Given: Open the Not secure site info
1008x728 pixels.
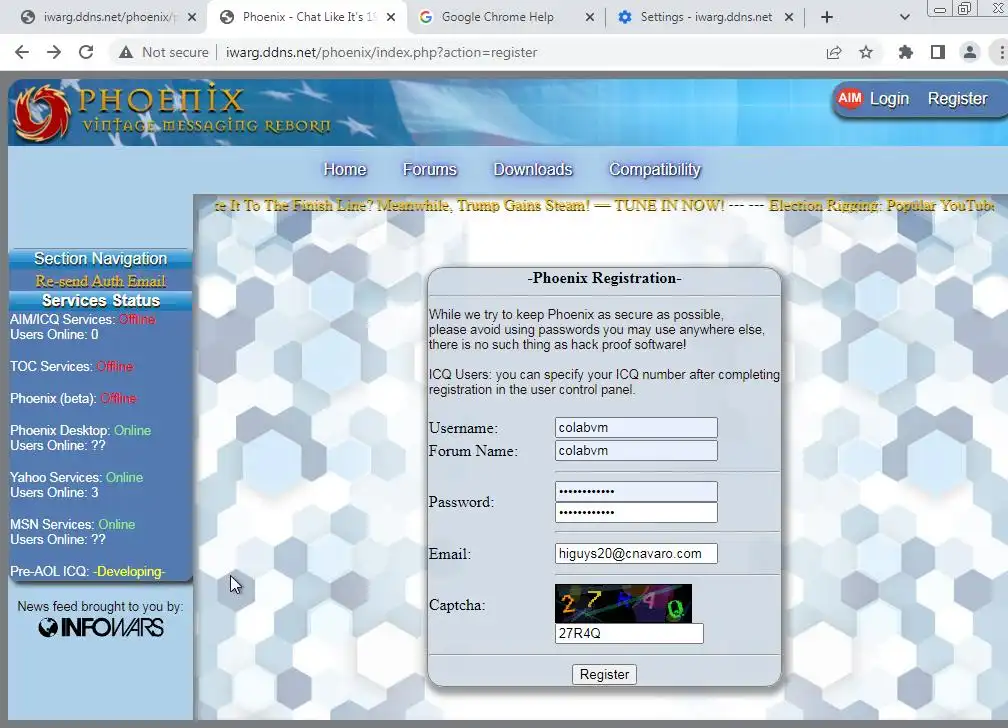Looking at the screenshot, I should pyautogui.click(x=164, y=52).
